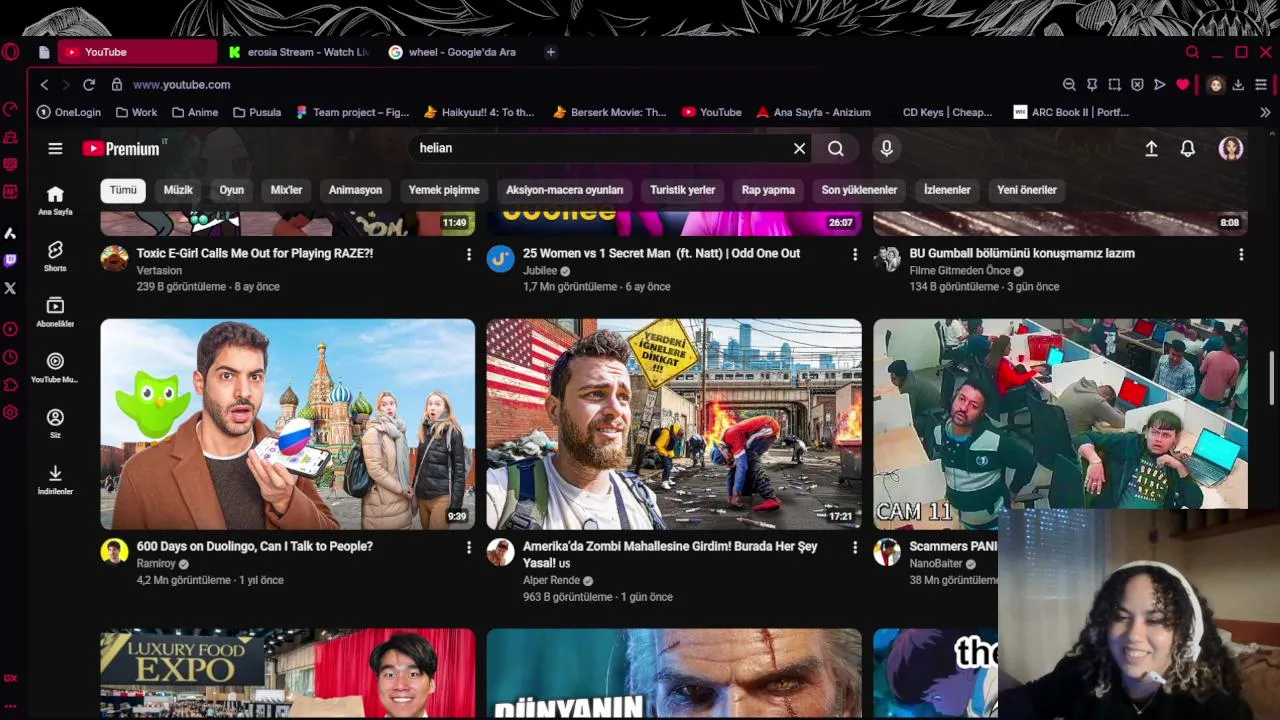Select the Rap yapma chip

(x=768, y=190)
